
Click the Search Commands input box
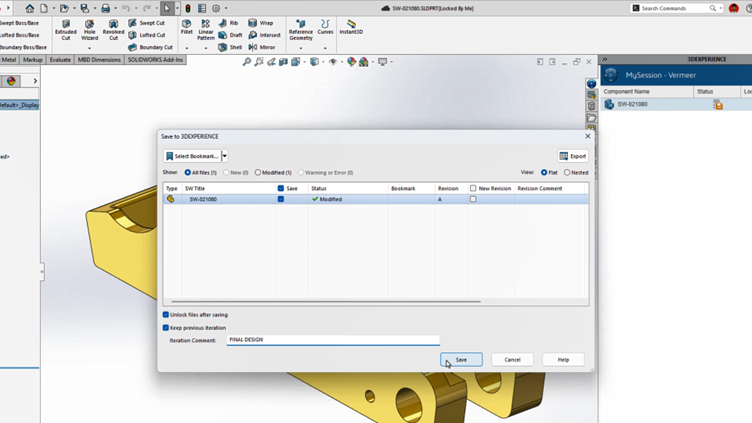click(x=674, y=8)
